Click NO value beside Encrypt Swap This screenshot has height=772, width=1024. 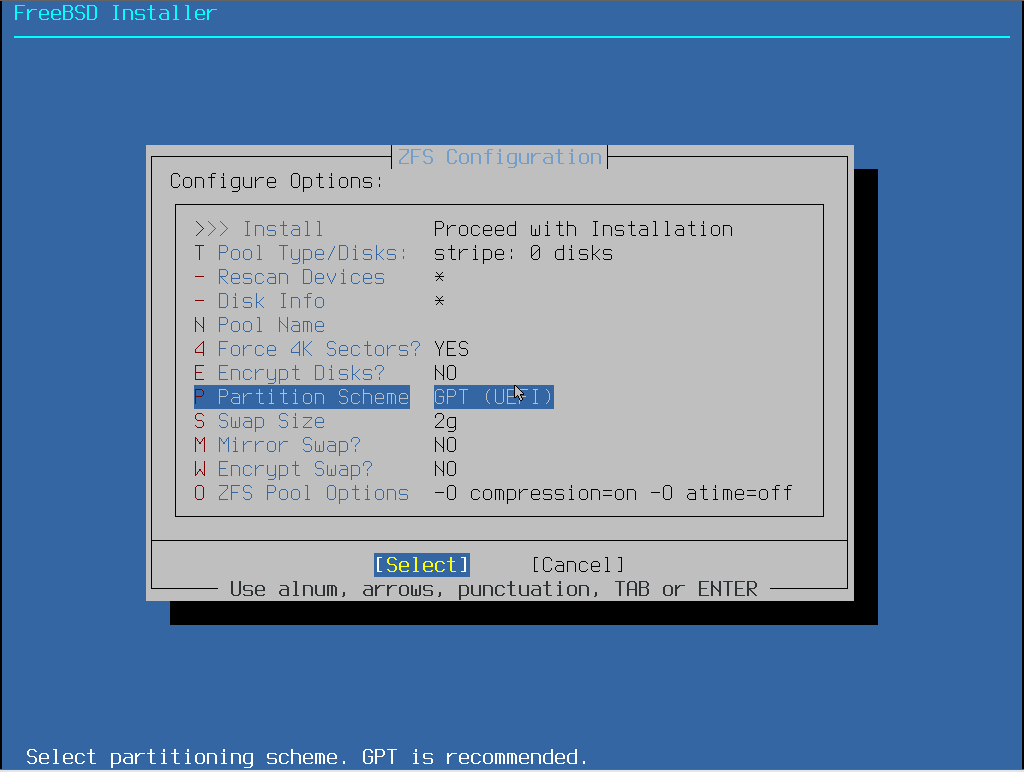click(x=445, y=470)
